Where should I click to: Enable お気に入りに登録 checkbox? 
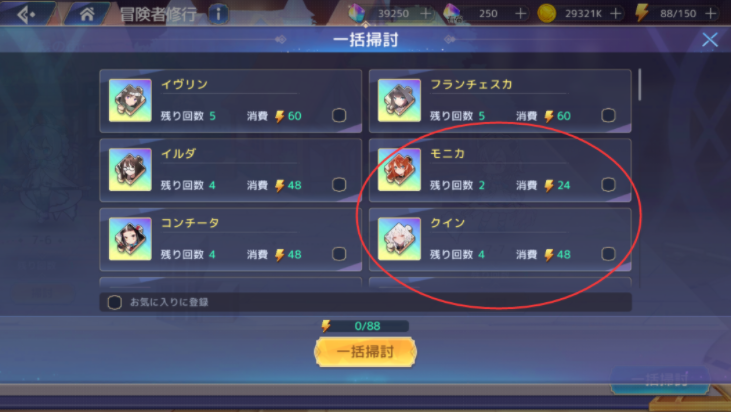pyautogui.click(x=115, y=302)
